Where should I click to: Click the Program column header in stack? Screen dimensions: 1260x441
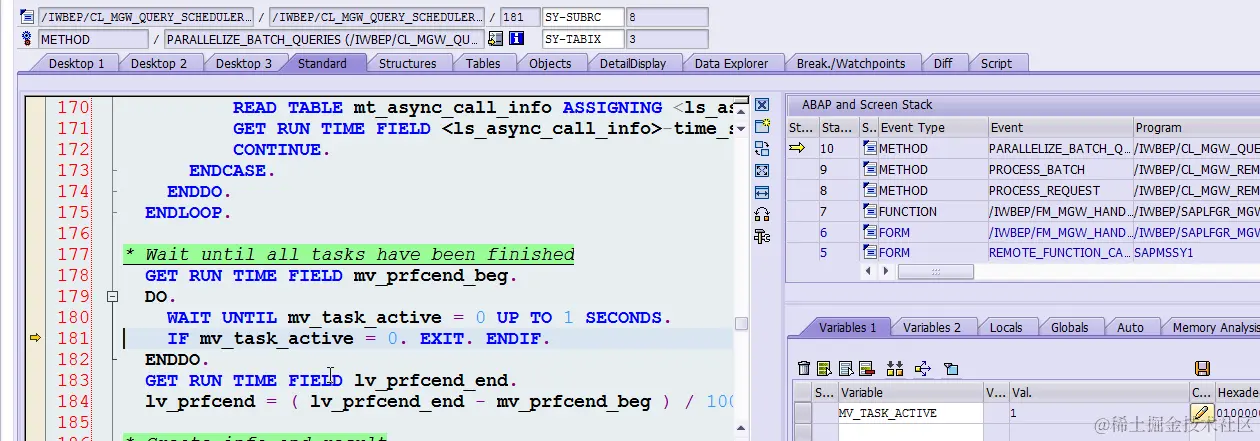point(1196,128)
